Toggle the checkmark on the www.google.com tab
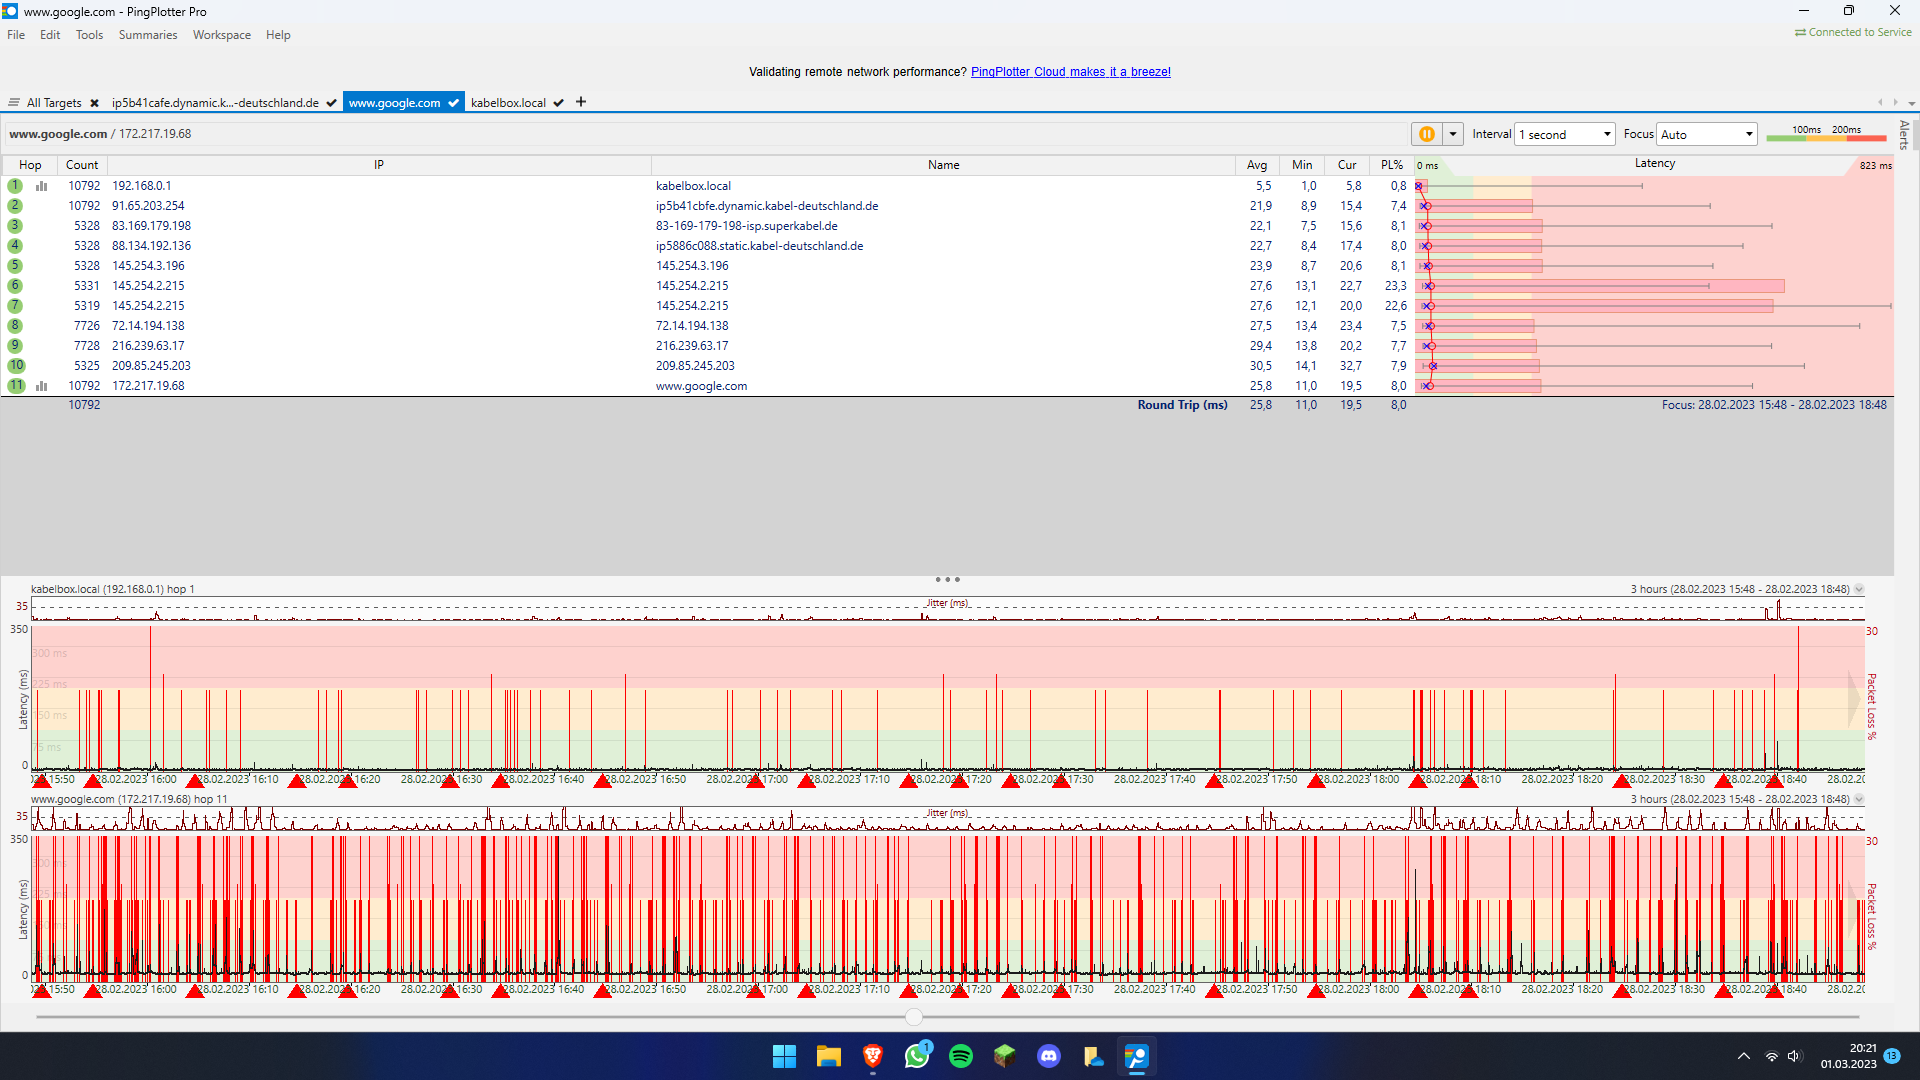 tap(454, 102)
